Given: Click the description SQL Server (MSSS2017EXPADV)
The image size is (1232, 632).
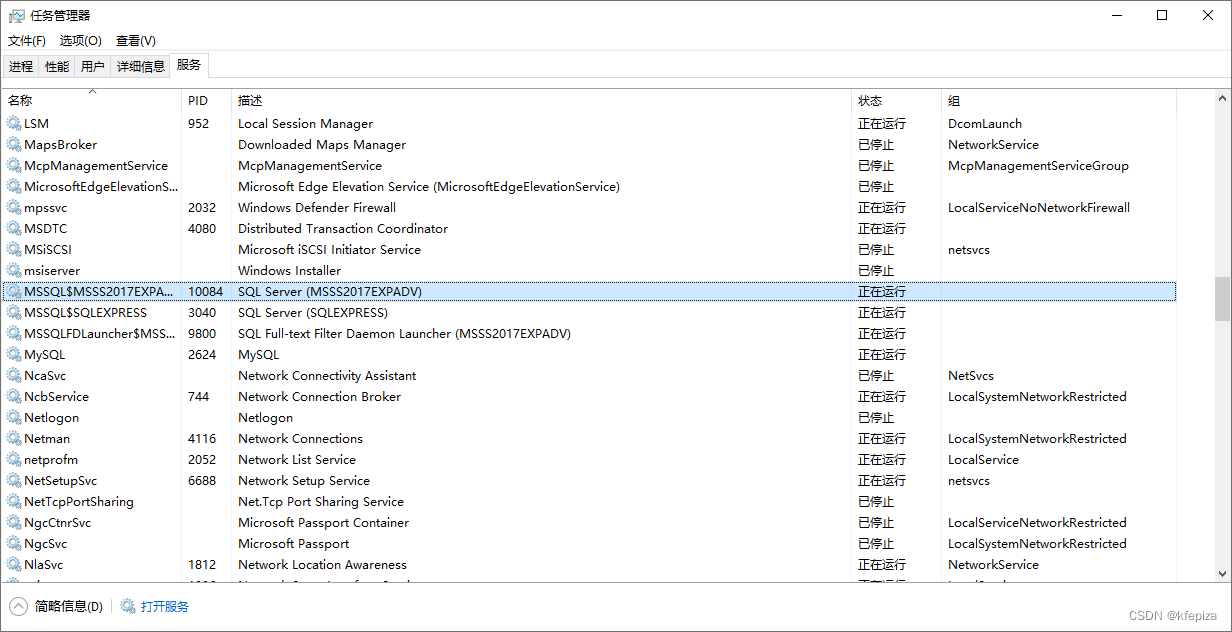Looking at the screenshot, I should pyautogui.click(x=330, y=292).
